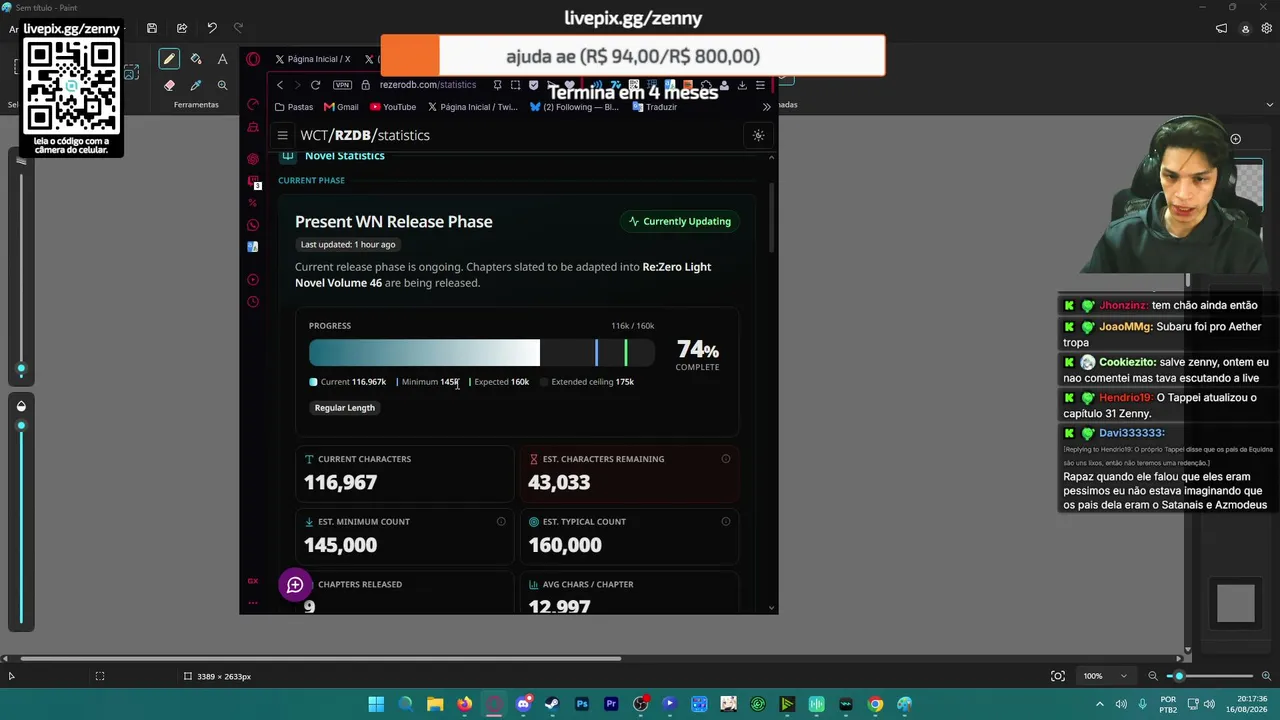
Task: Show info for Est. Characters Remaining
Action: tap(726, 459)
